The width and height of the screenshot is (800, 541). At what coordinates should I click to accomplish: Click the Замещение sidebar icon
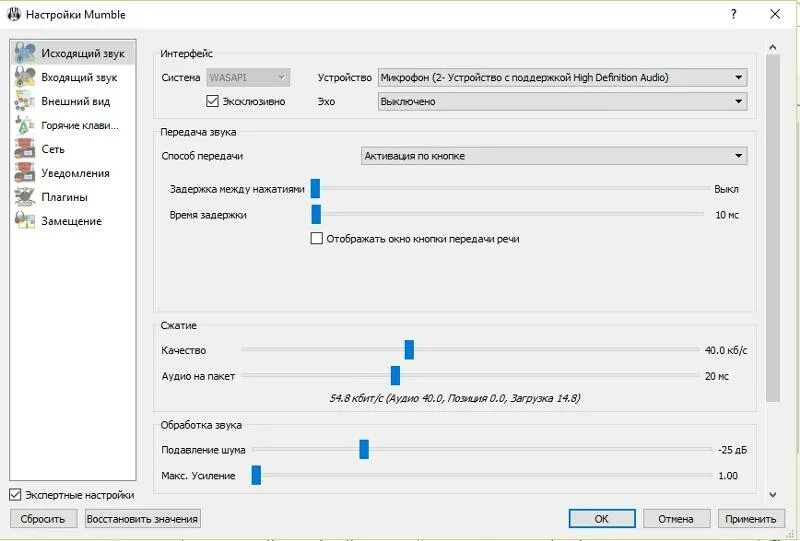(x=24, y=220)
